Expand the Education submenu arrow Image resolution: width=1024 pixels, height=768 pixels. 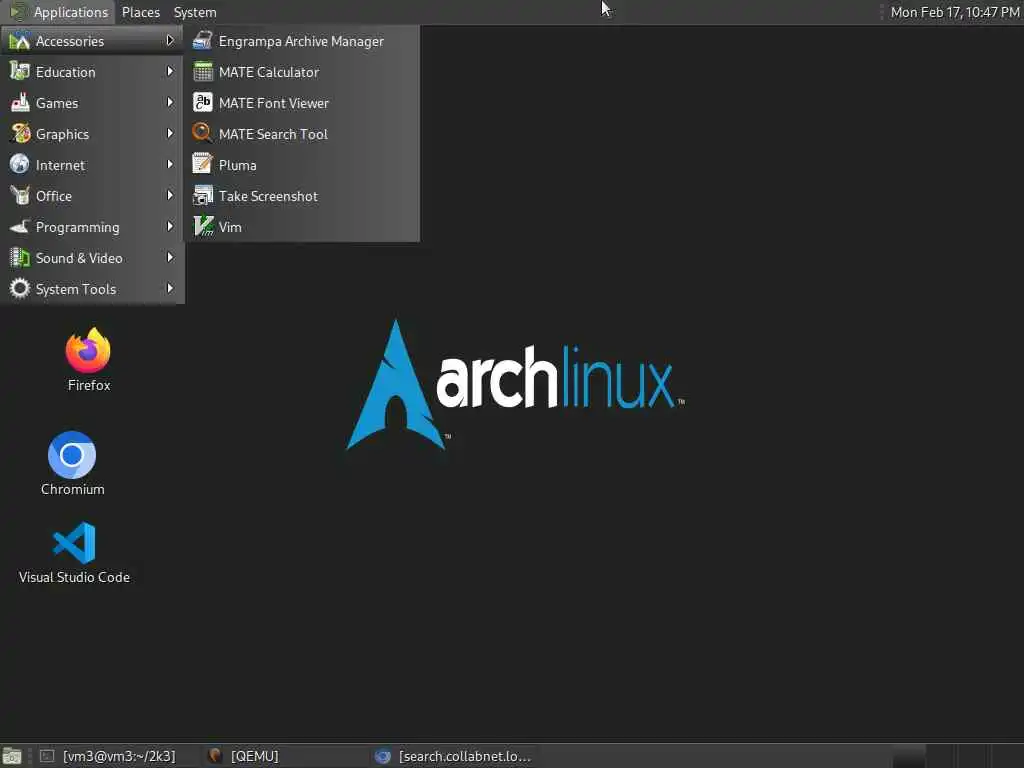170,71
